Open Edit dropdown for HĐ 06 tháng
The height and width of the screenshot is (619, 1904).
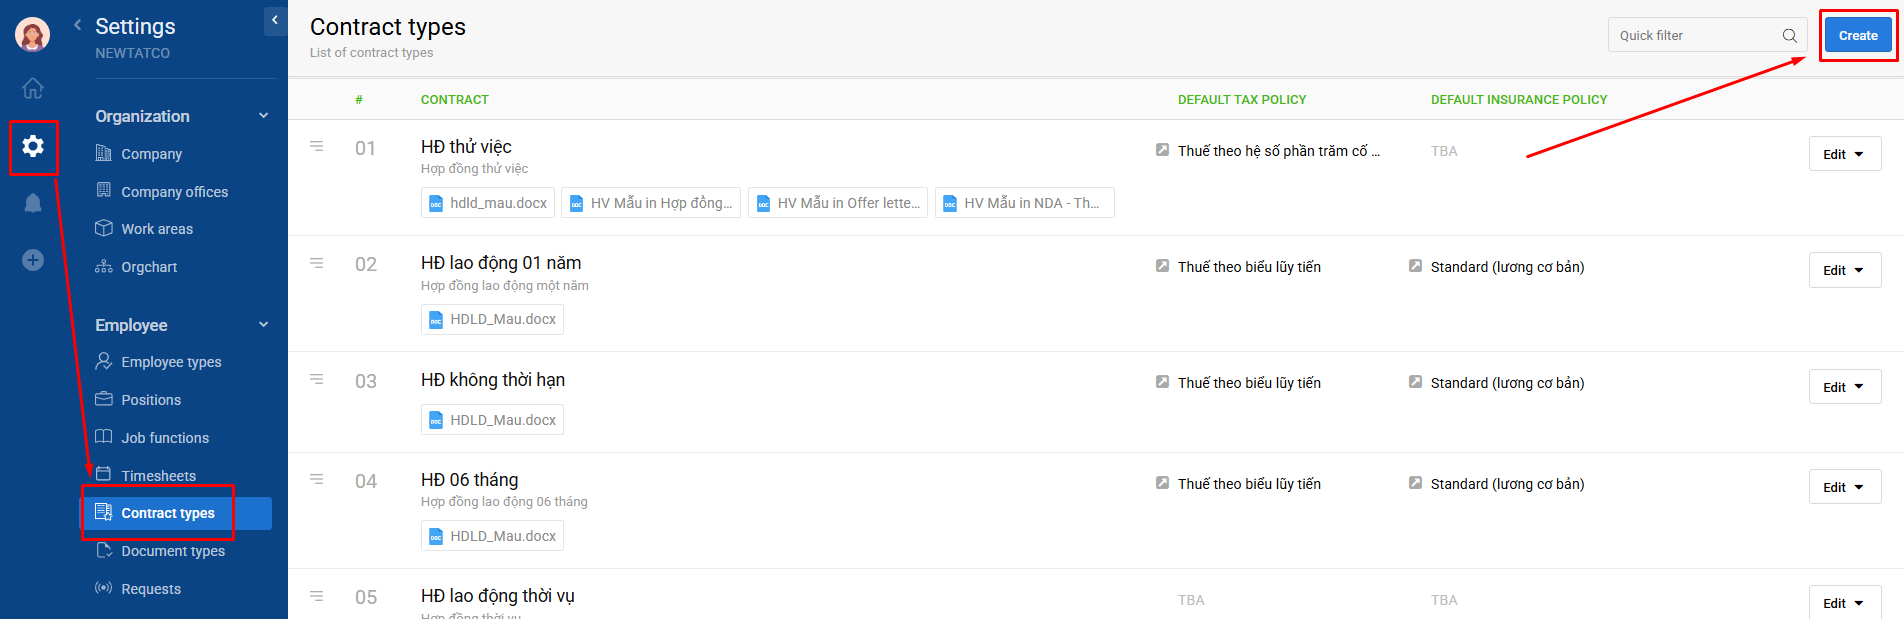pos(1844,487)
